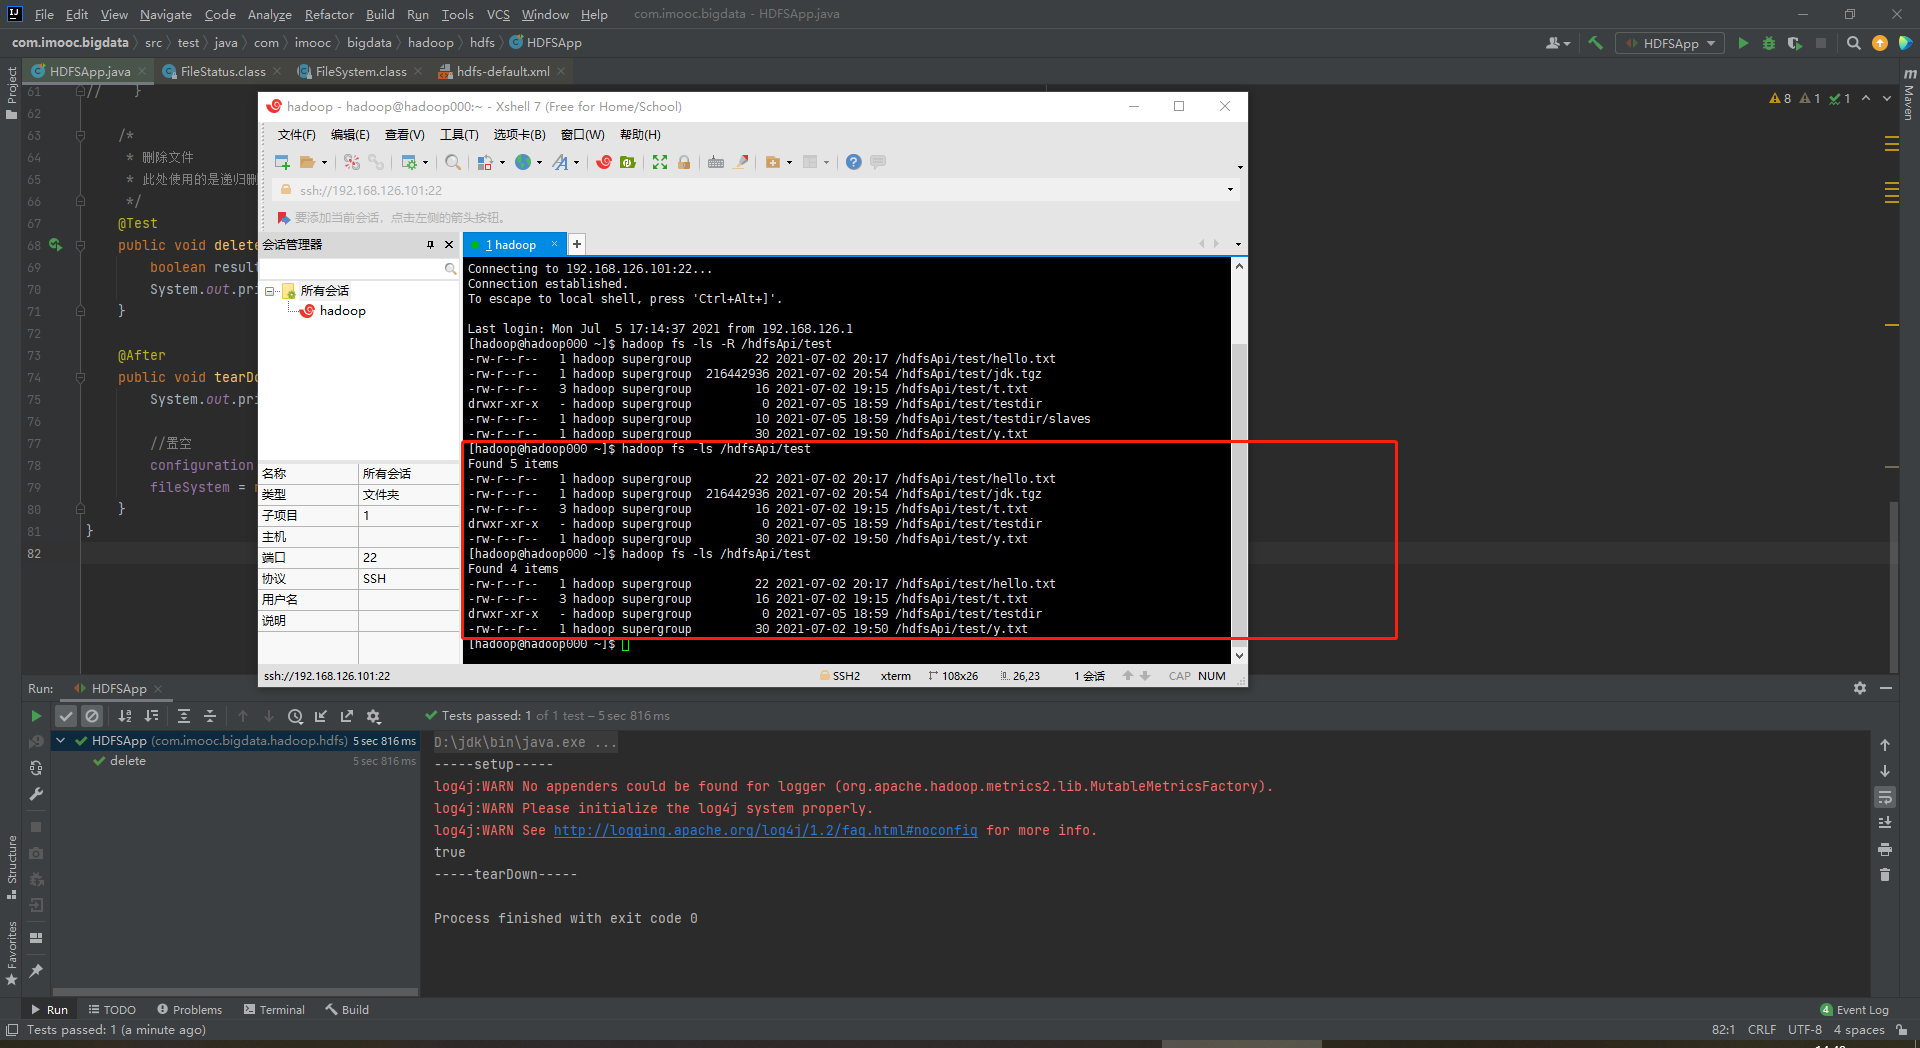This screenshot has height=1048, width=1920.
Task: Open the log4j FAQ link in console
Action: tap(766, 830)
